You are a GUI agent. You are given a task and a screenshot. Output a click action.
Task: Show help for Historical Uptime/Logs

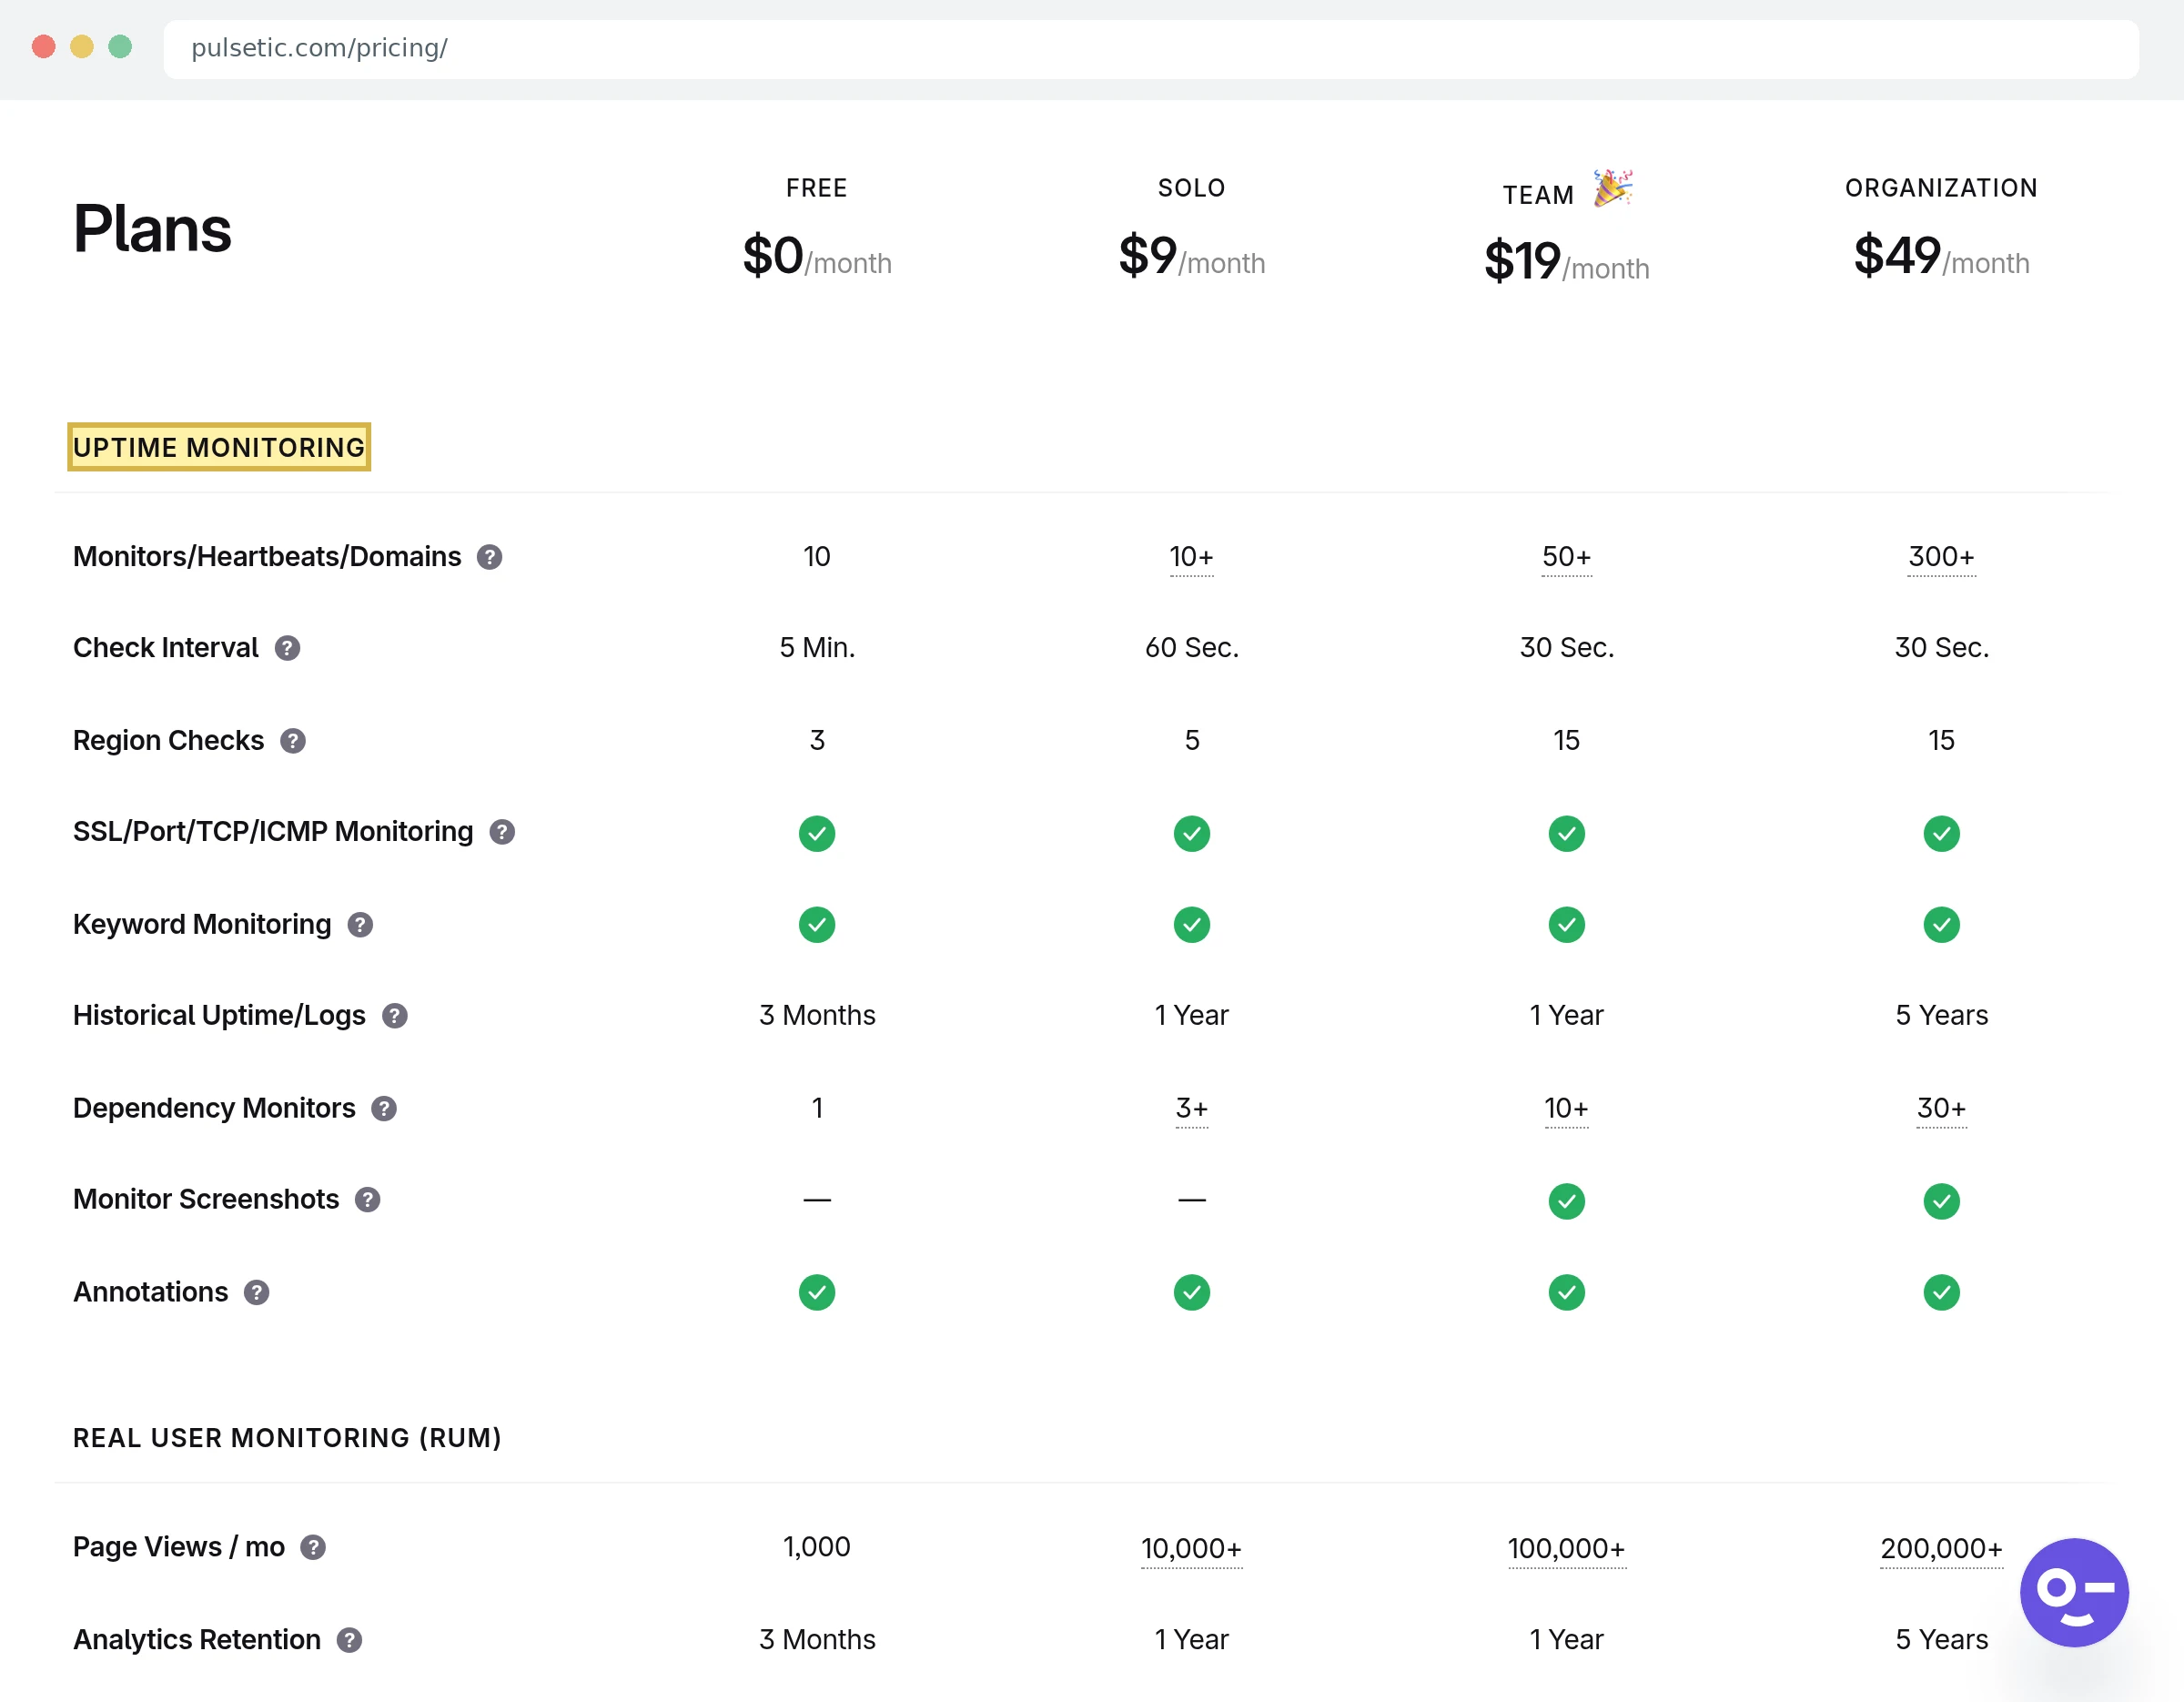tap(395, 1016)
